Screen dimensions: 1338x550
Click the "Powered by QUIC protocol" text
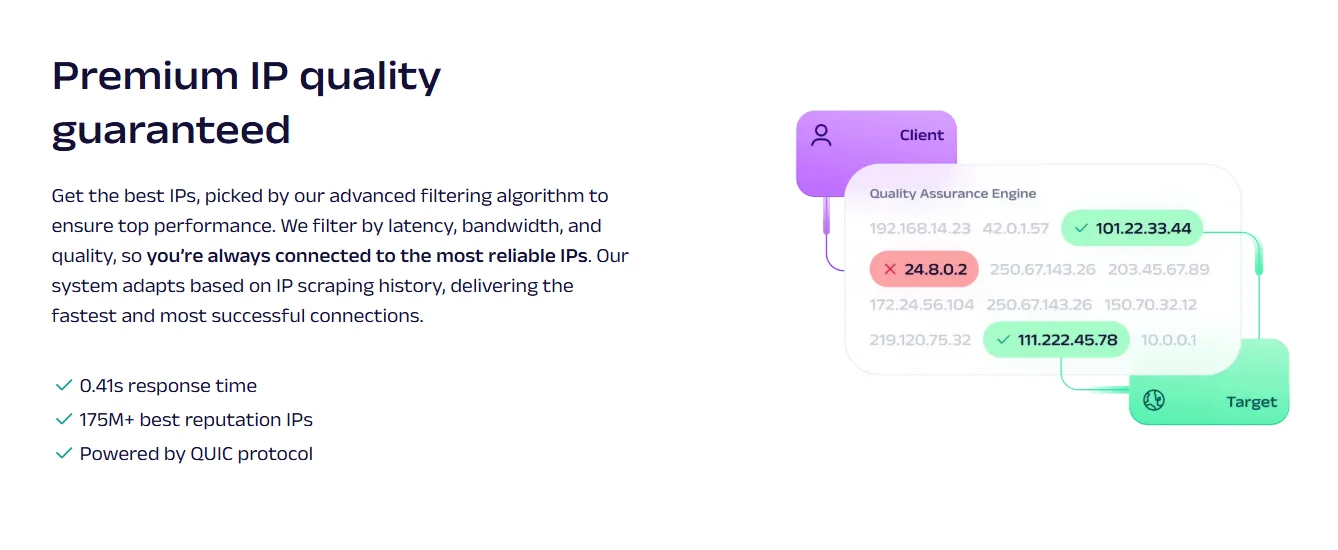point(196,454)
